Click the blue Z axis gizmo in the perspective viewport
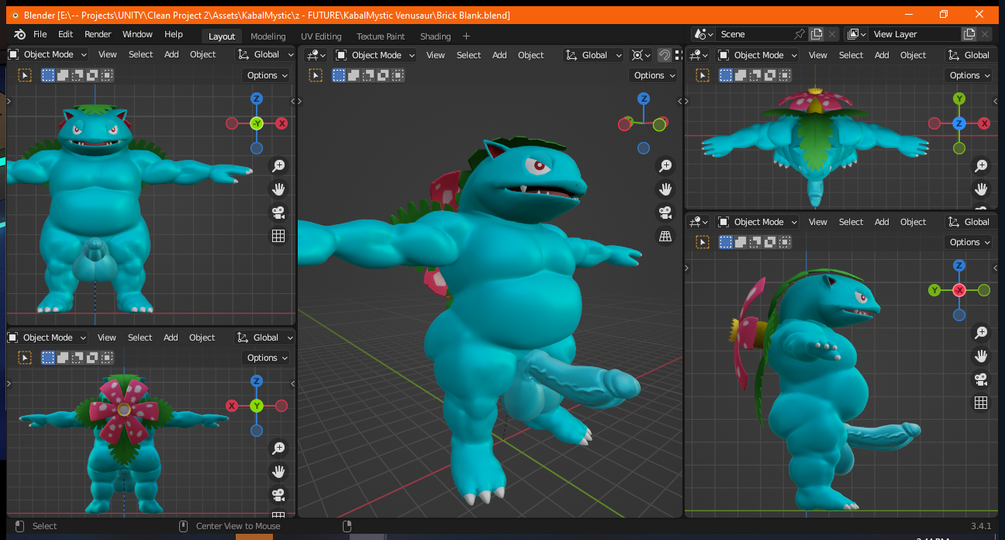 point(644,99)
